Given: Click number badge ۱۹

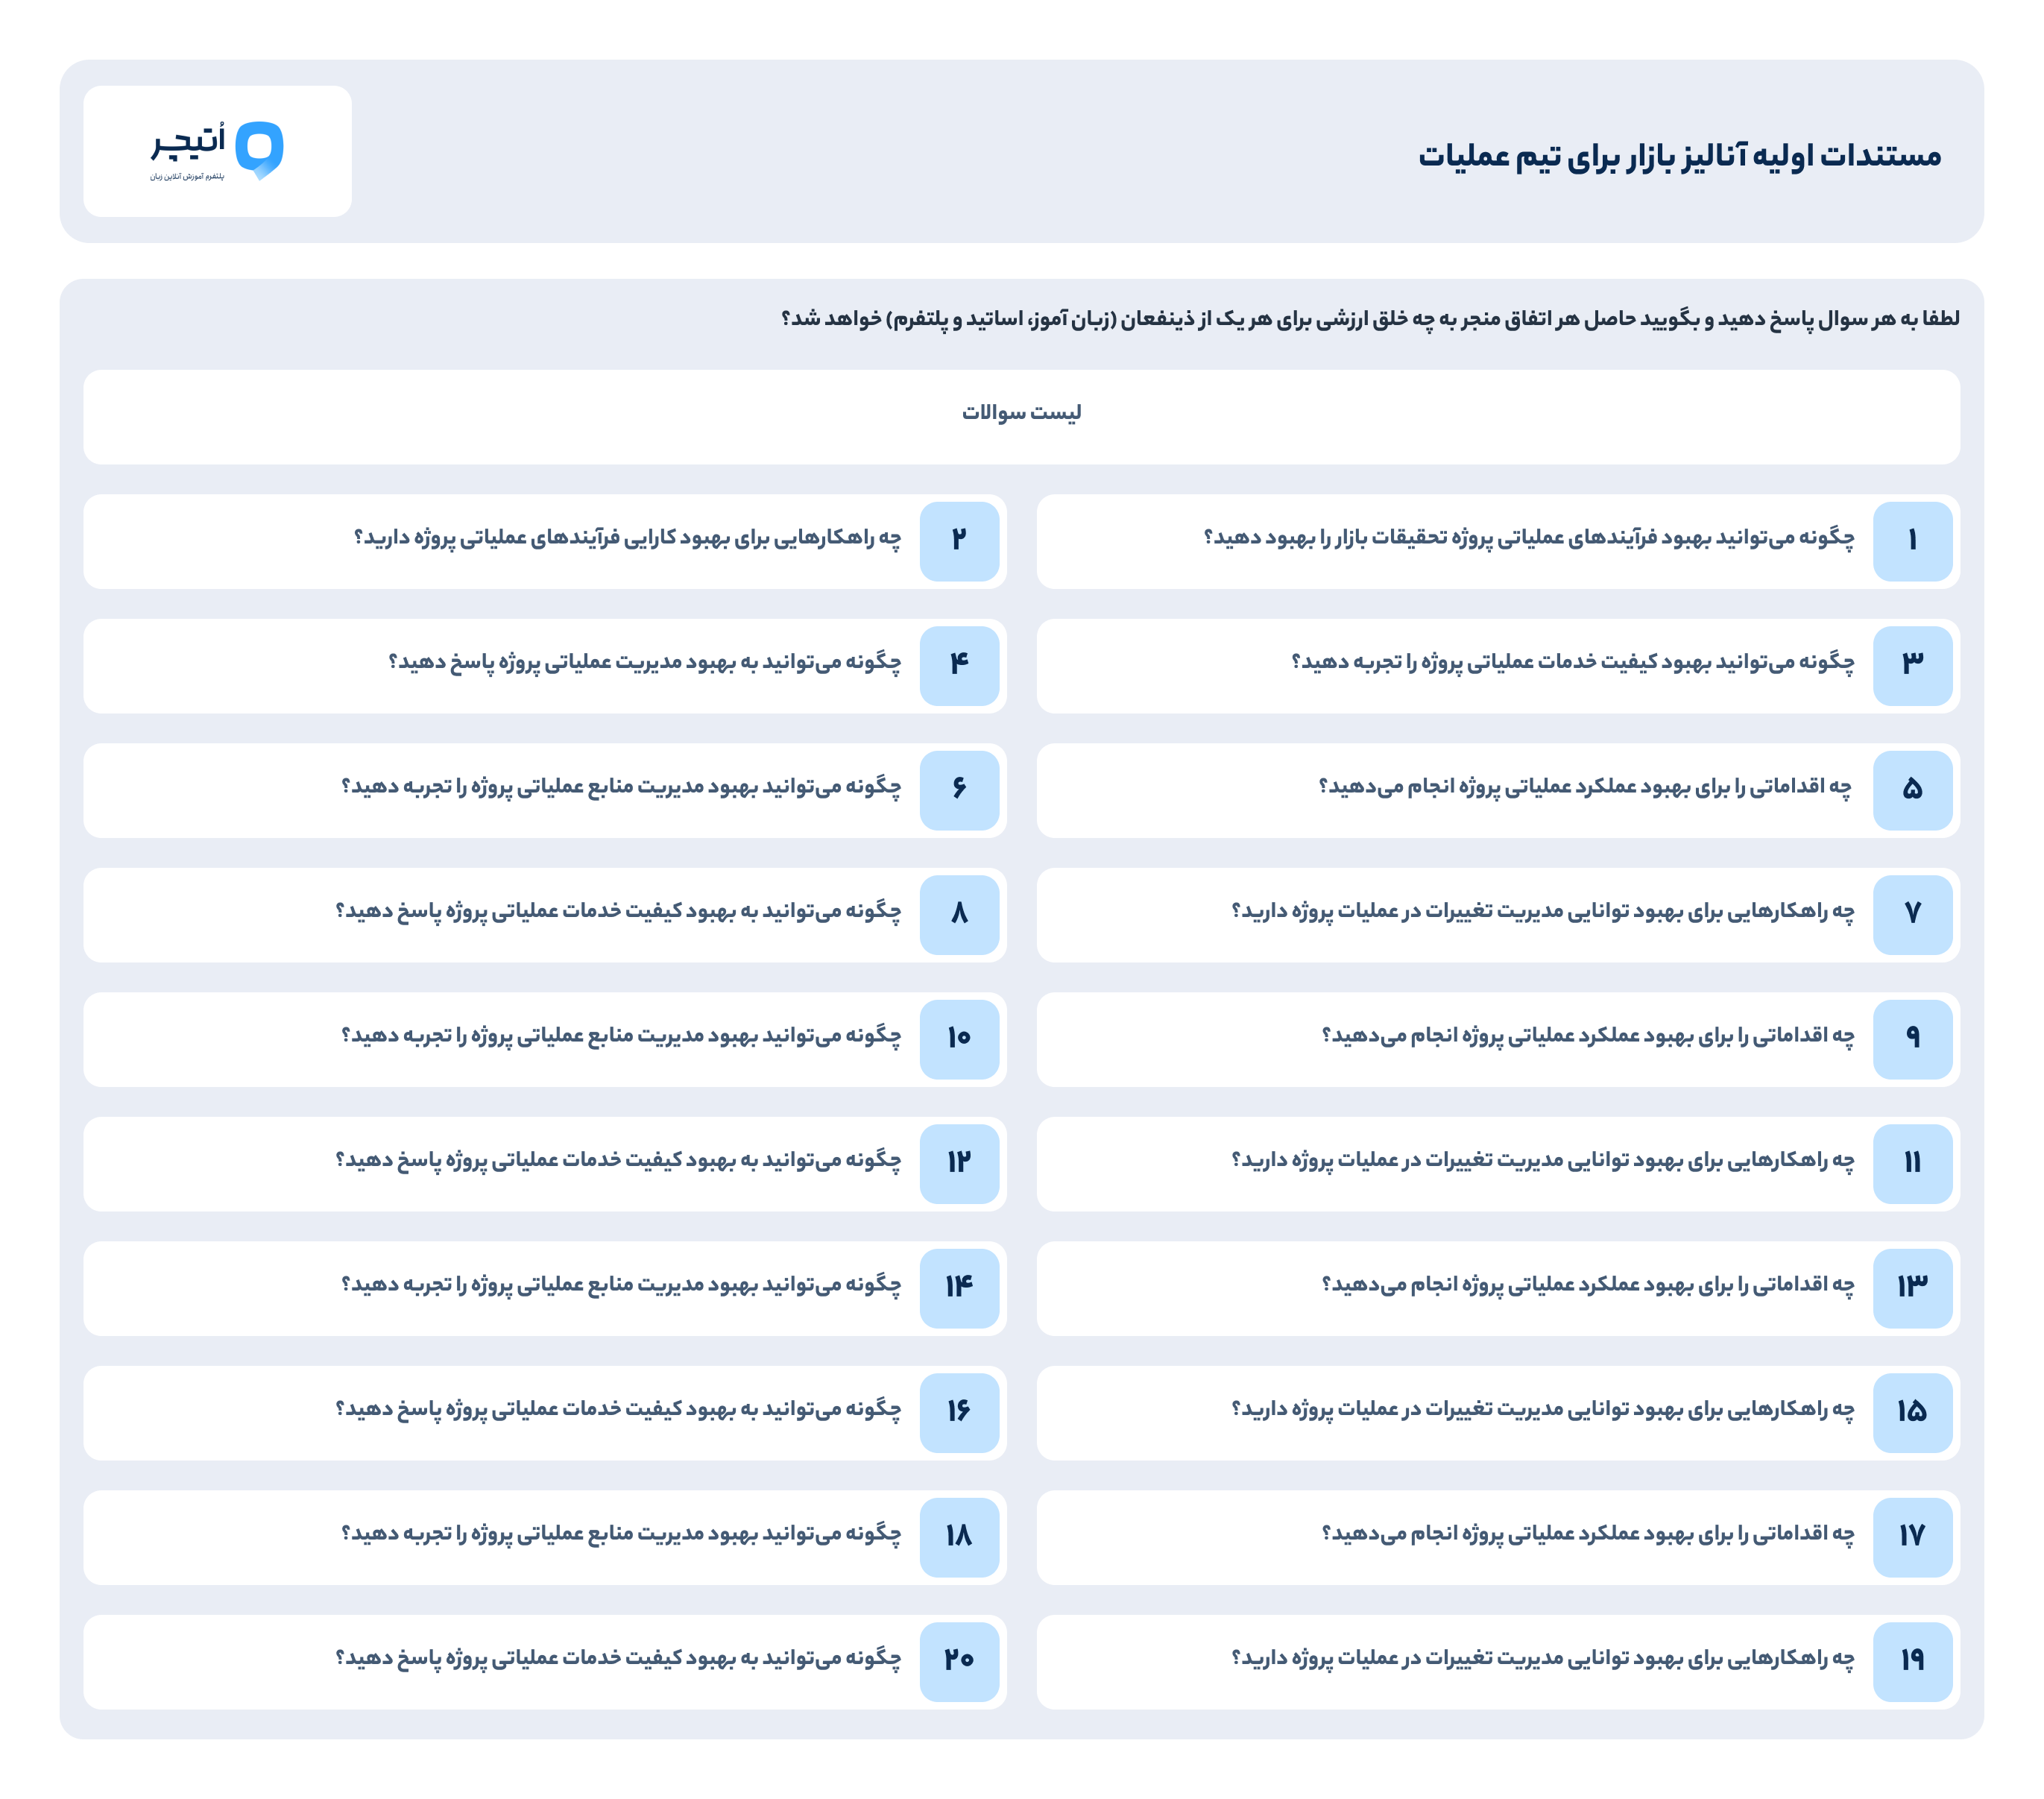Looking at the screenshot, I should [x=1912, y=1662].
